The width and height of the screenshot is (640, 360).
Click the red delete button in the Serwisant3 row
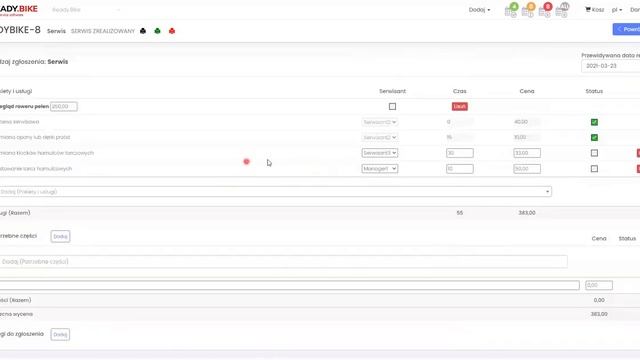click(x=638, y=153)
